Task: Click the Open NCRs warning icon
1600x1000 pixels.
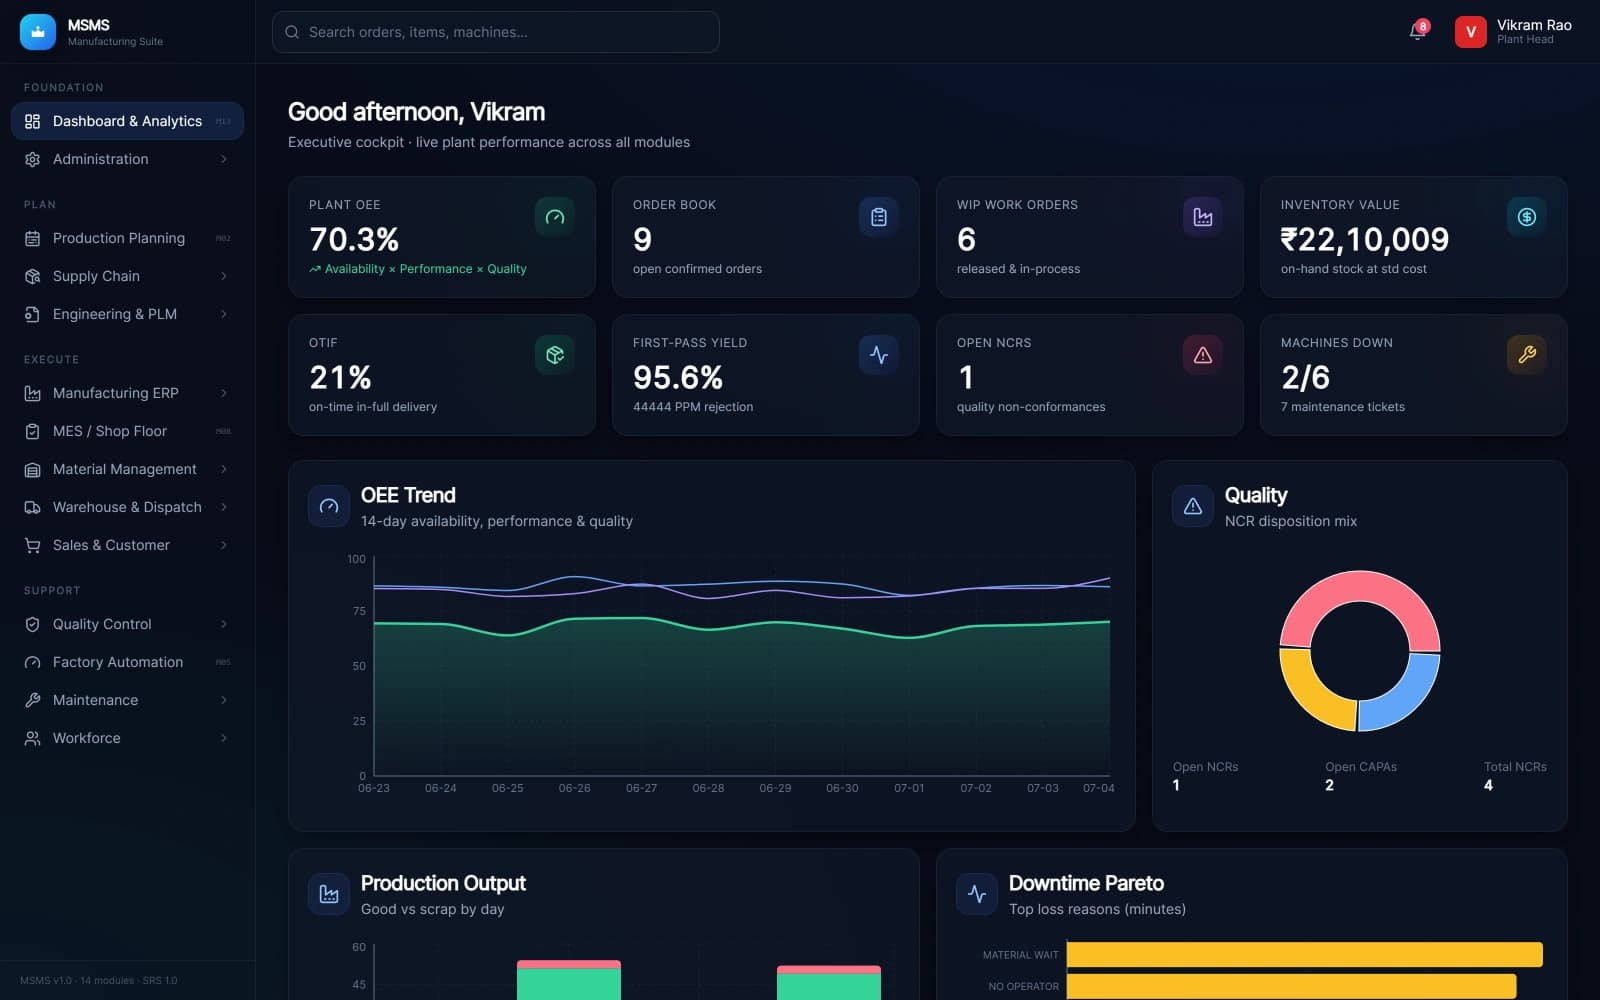Action: click(1203, 355)
